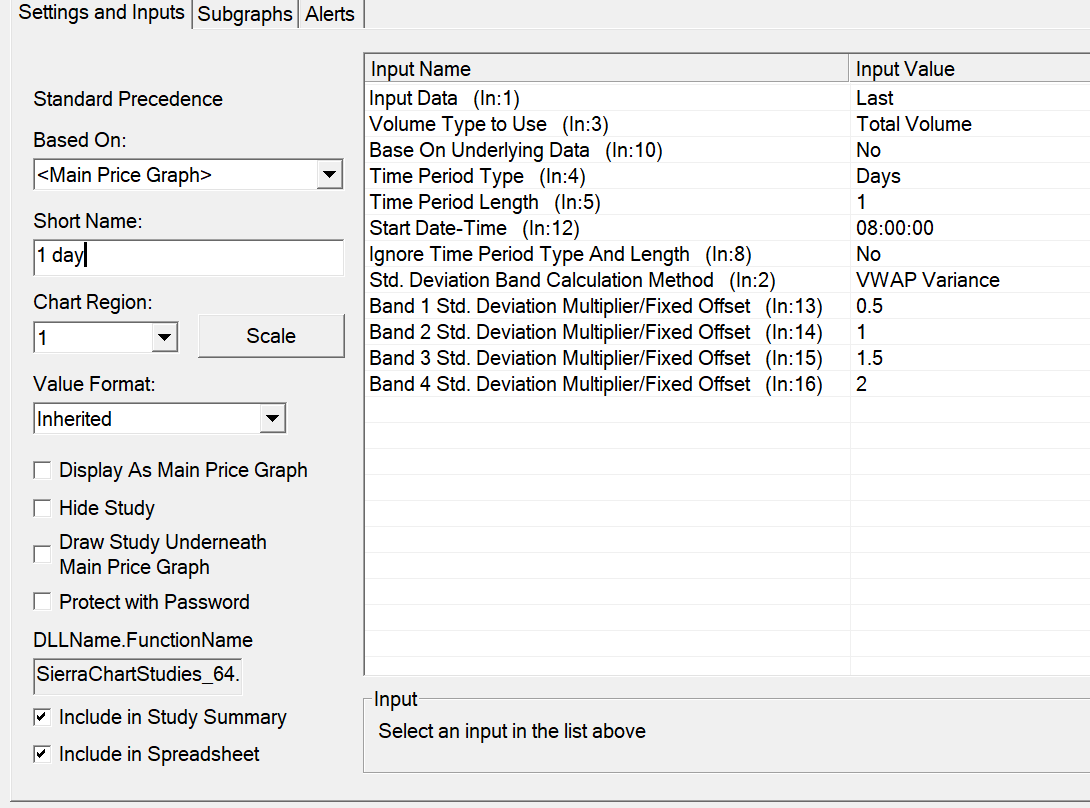This screenshot has height=808, width=1090.
Task: Select the Volume Type to Use row
Action: 488,124
